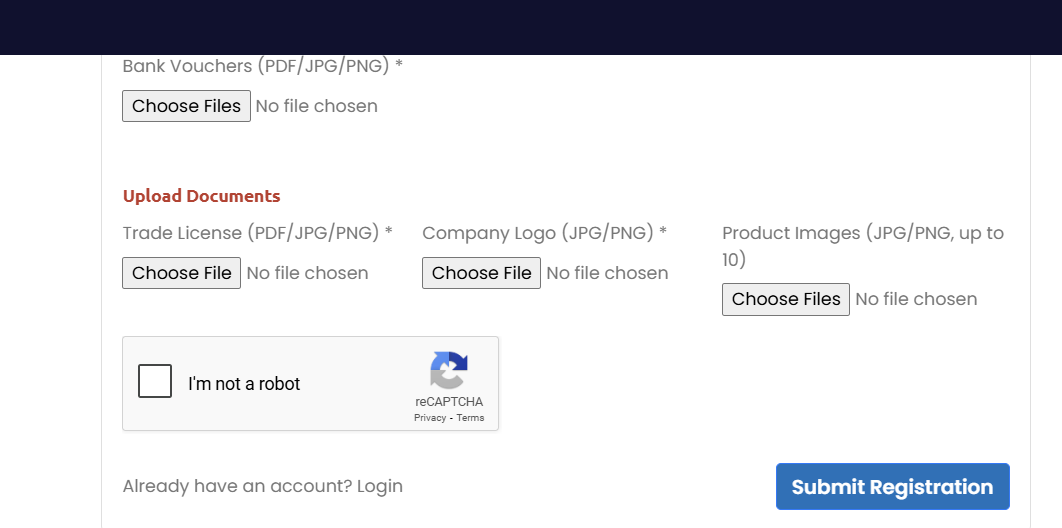This screenshot has width=1062, height=528.
Task: Click the Bank Vouchers field label
Action: tap(263, 66)
